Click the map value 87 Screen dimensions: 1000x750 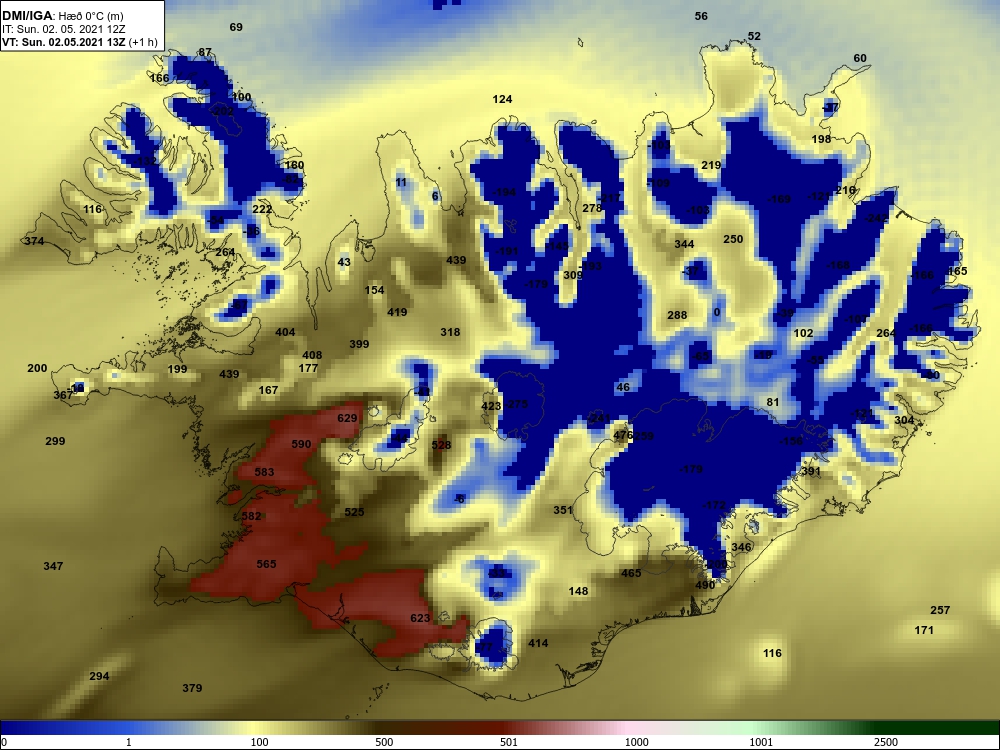205,52
